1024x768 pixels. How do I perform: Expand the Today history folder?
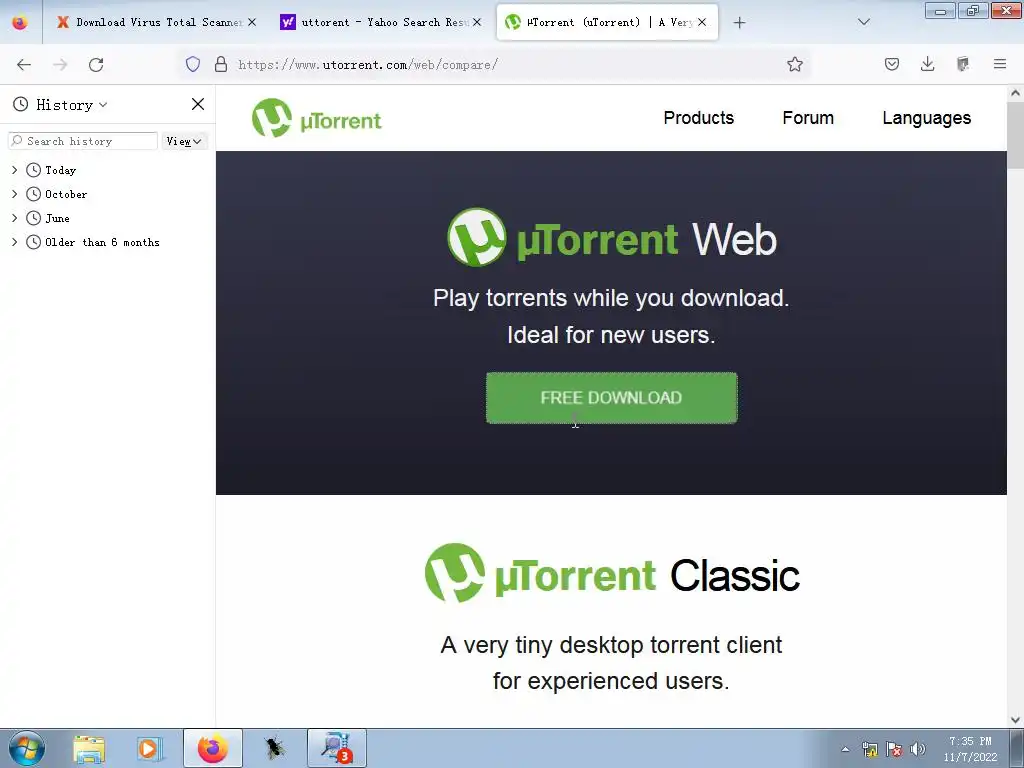14,170
